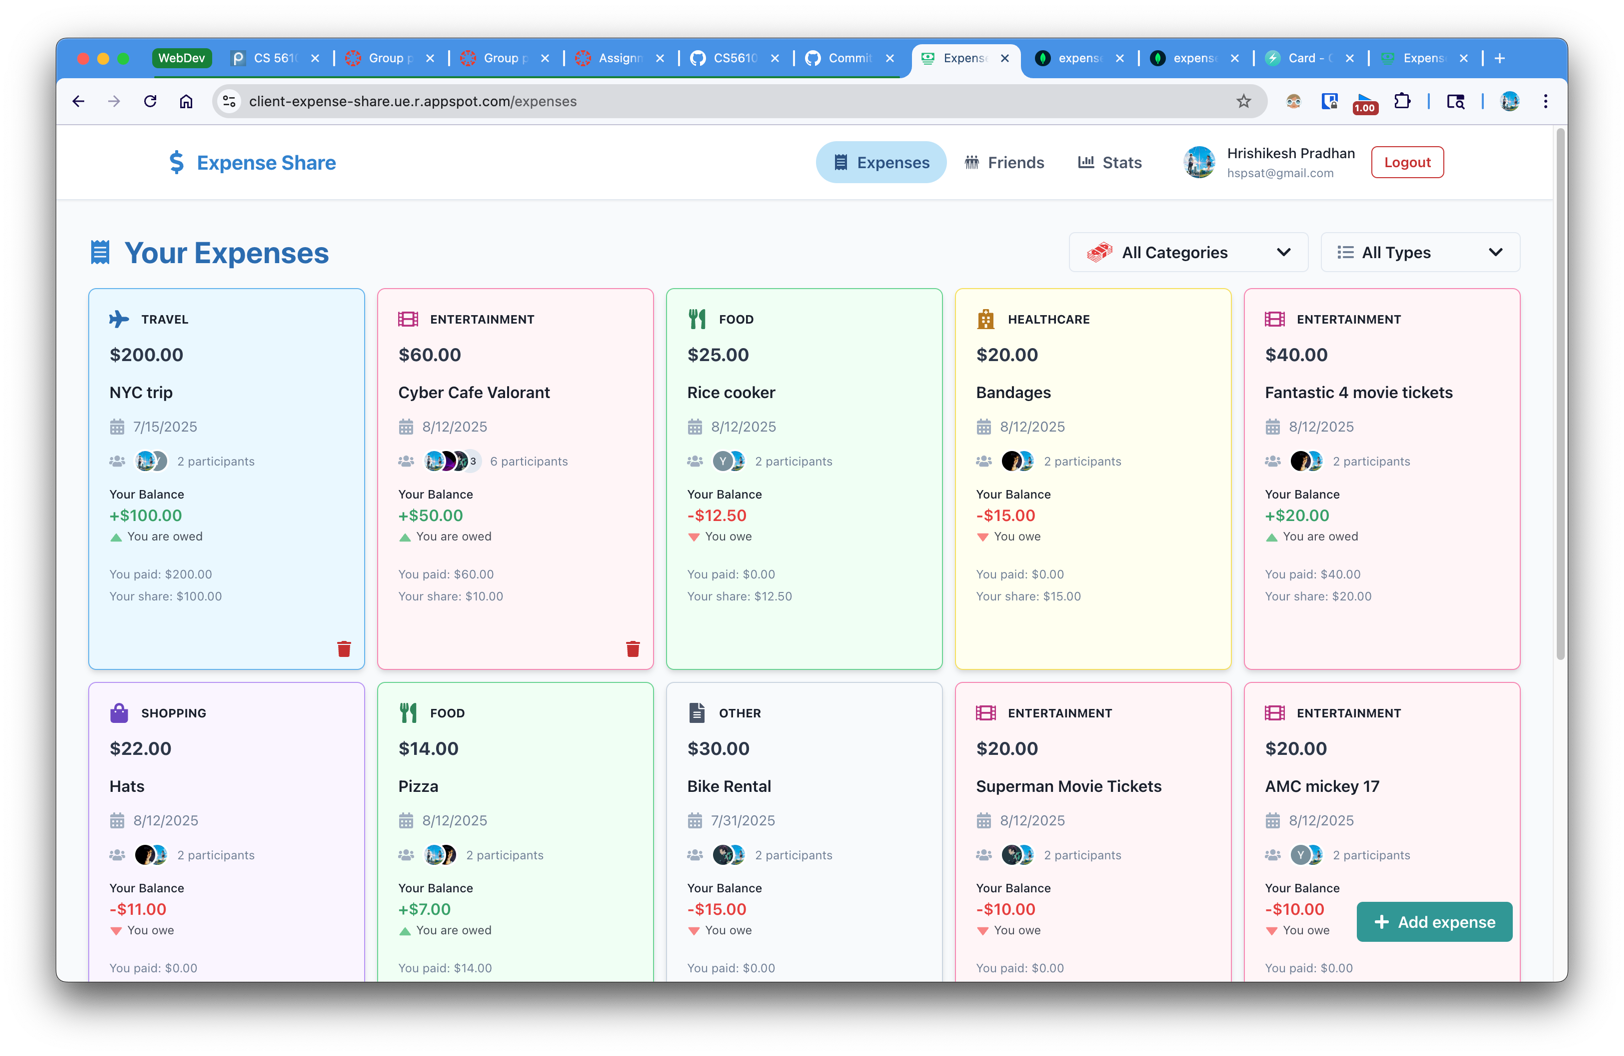The image size is (1624, 1056).
Task: Click the healthcare building icon on Bandages
Action: click(x=985, y=319)
